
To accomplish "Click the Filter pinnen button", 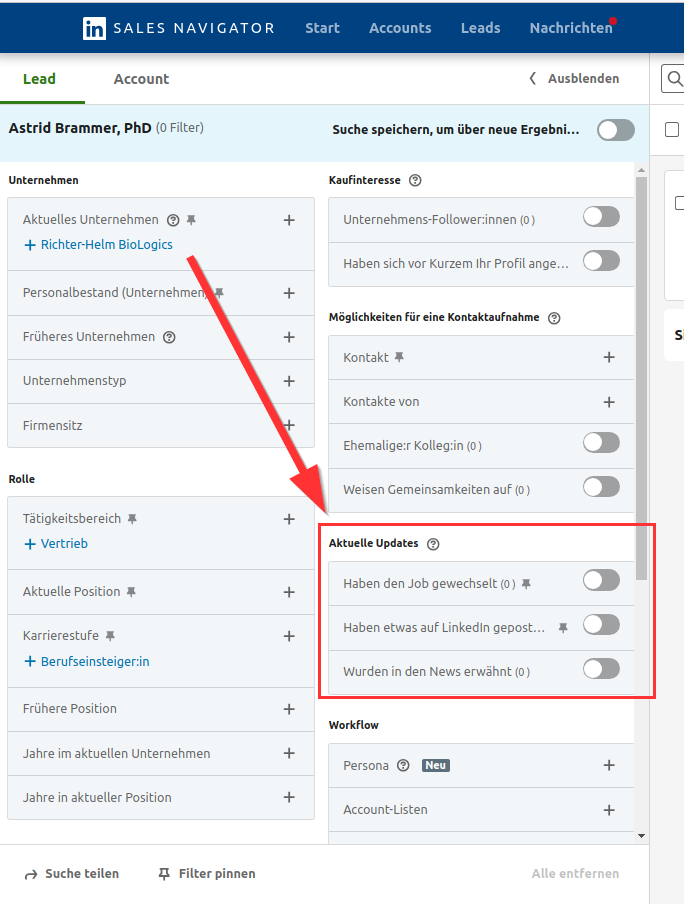I will 206,874.
